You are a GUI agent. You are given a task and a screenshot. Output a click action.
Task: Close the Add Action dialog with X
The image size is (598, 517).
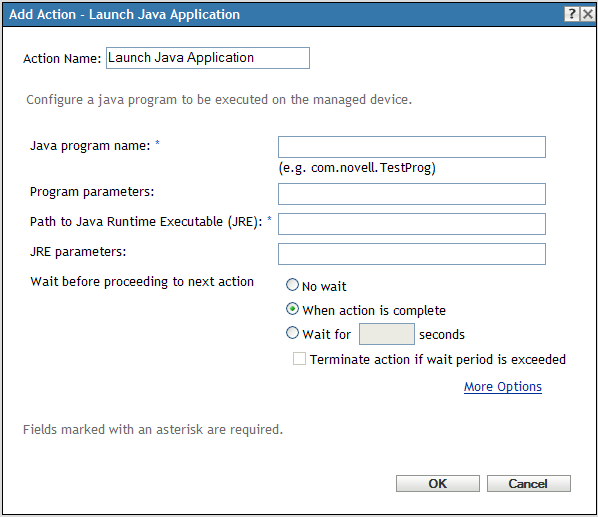[x=588, y=14]
